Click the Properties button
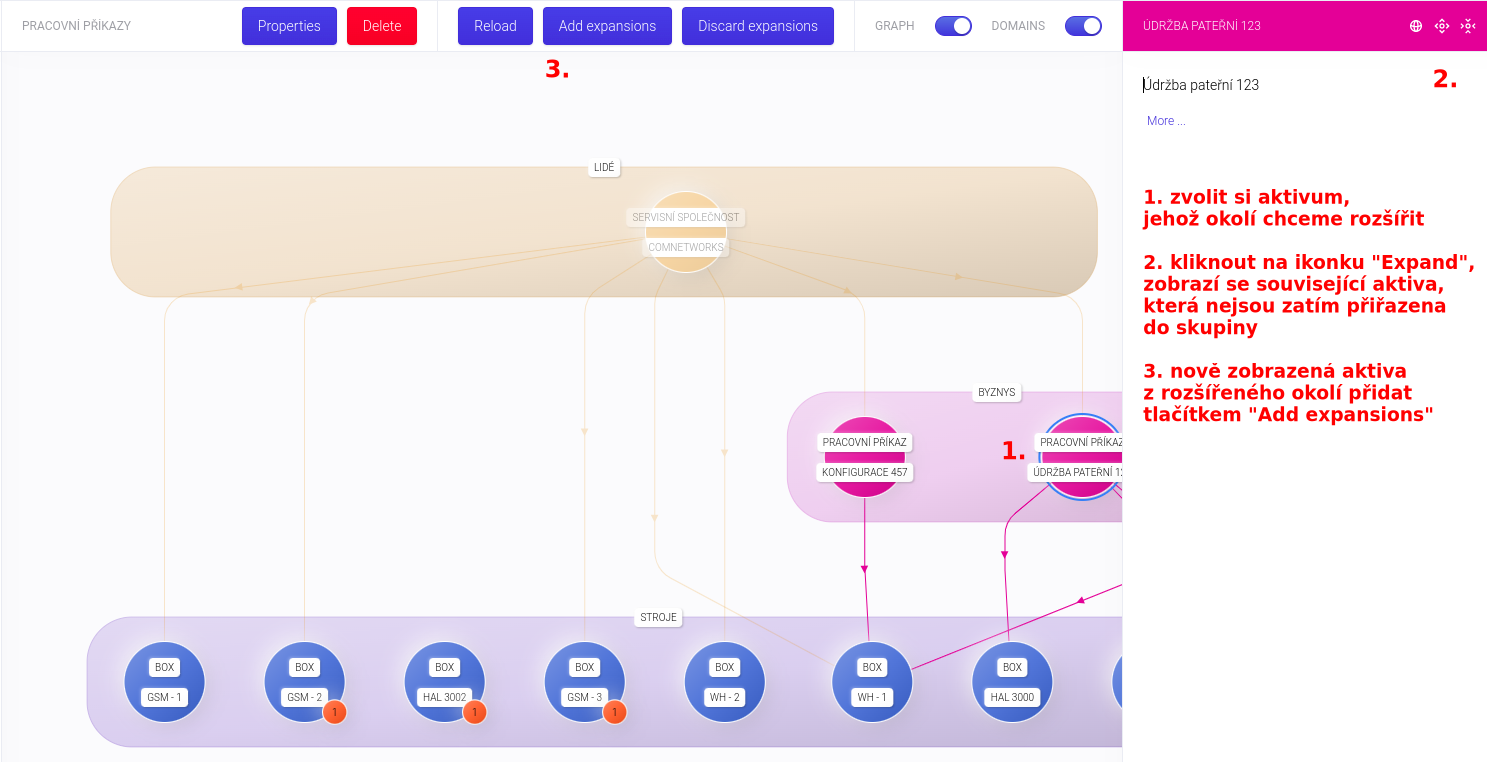The height and width of the screenshot is (762, 1487). [289, 26]
